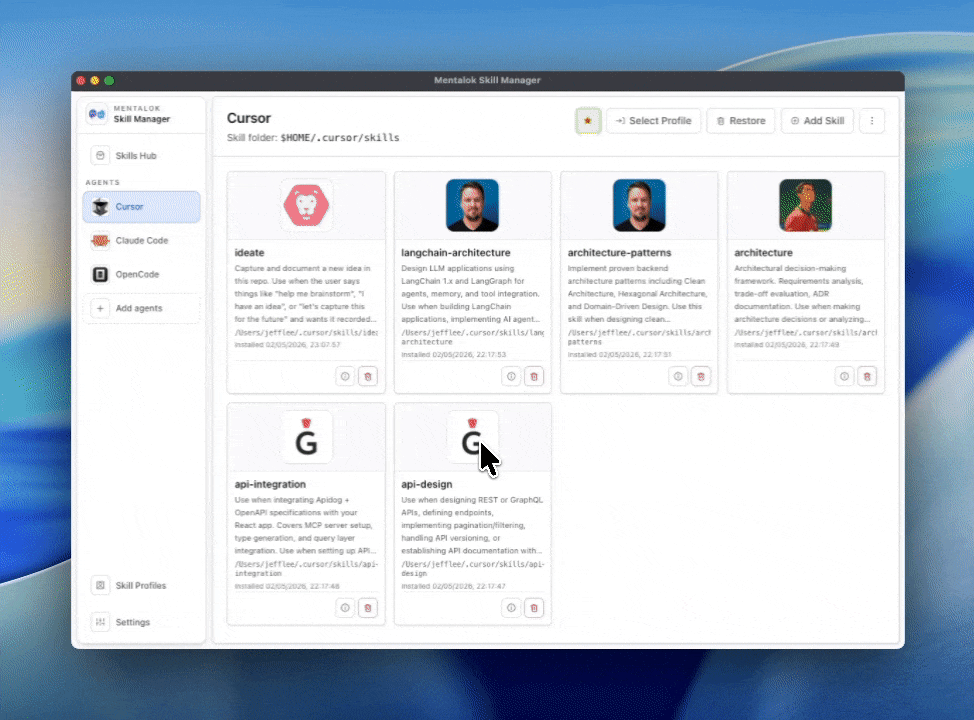This screenshot has height=720, width=974.
Task: Click the architecture-patterns author avatar
Action: point(639,206)
